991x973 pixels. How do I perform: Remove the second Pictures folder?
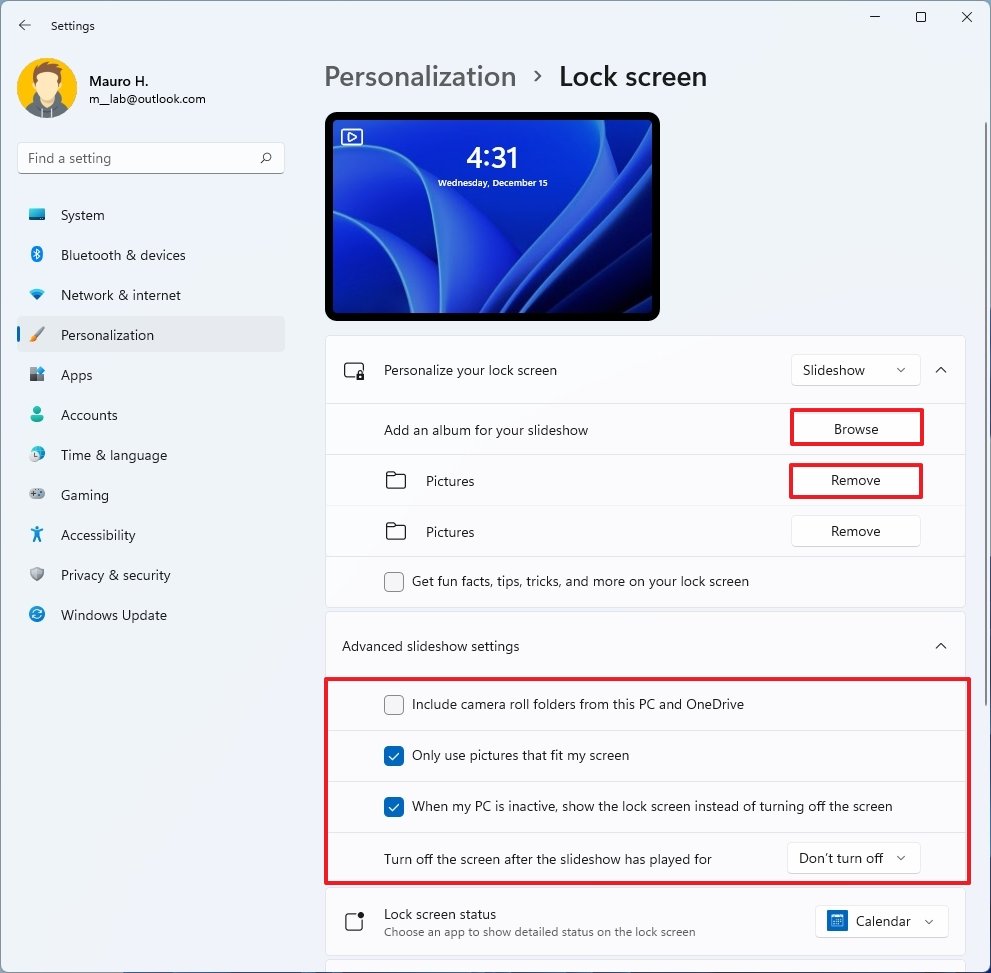pos(855,531)
